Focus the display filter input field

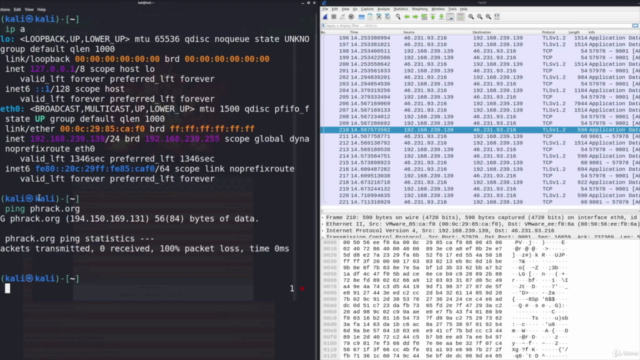coord(478,26)
